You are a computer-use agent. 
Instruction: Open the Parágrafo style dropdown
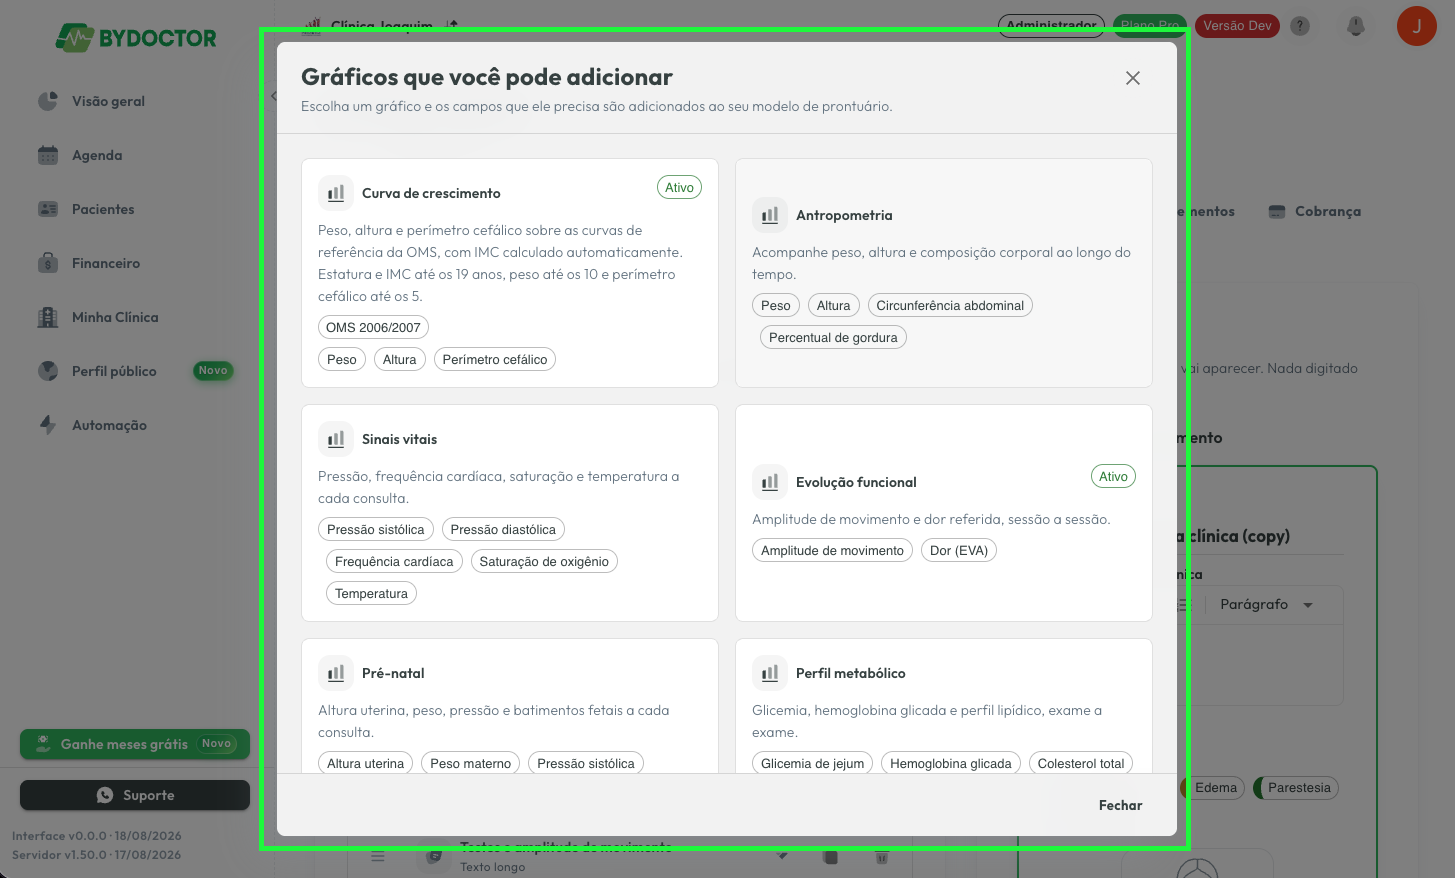(1266, 604)
